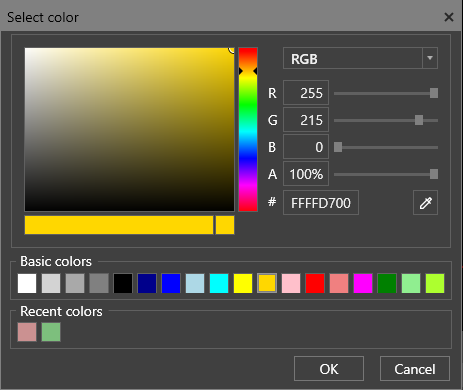Select the pure blue basic color swatch

171,283
